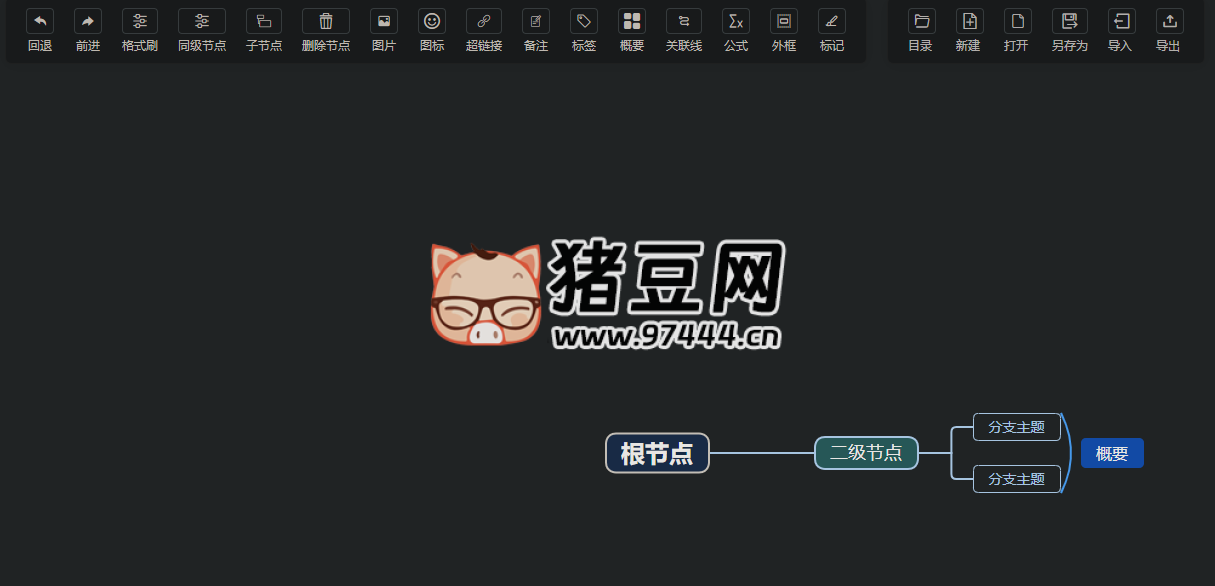Screen dimensions: 1215x586
Task: Select the 根节点 root node
Action: [657, 453]
